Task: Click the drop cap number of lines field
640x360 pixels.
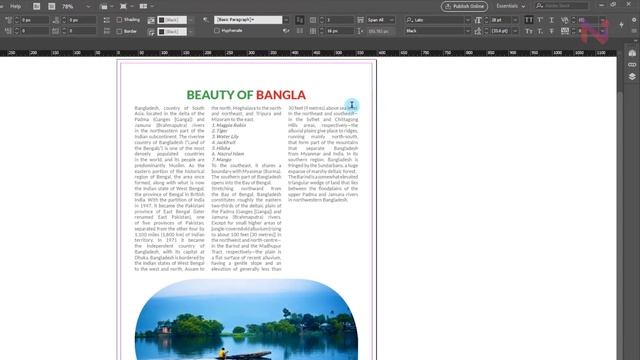Action: coord(35,31)
